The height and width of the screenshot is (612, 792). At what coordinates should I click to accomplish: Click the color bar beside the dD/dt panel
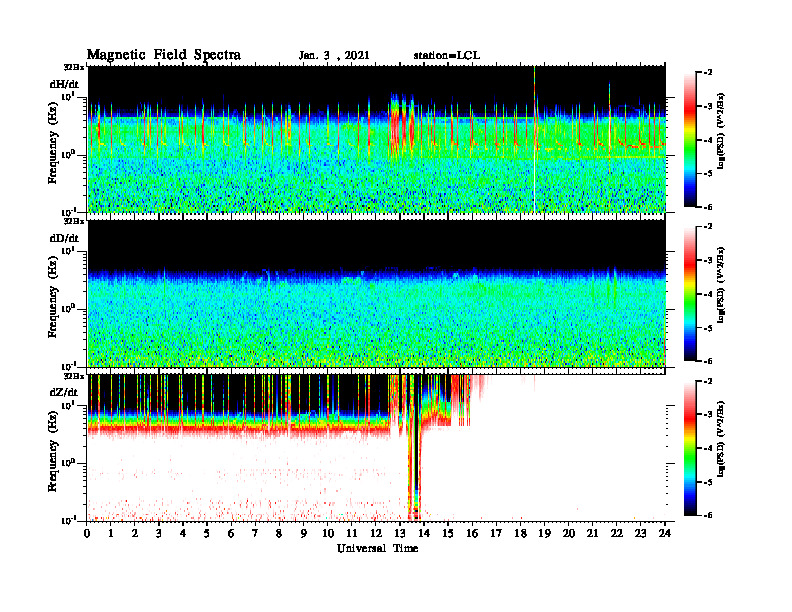coord(690,293)
